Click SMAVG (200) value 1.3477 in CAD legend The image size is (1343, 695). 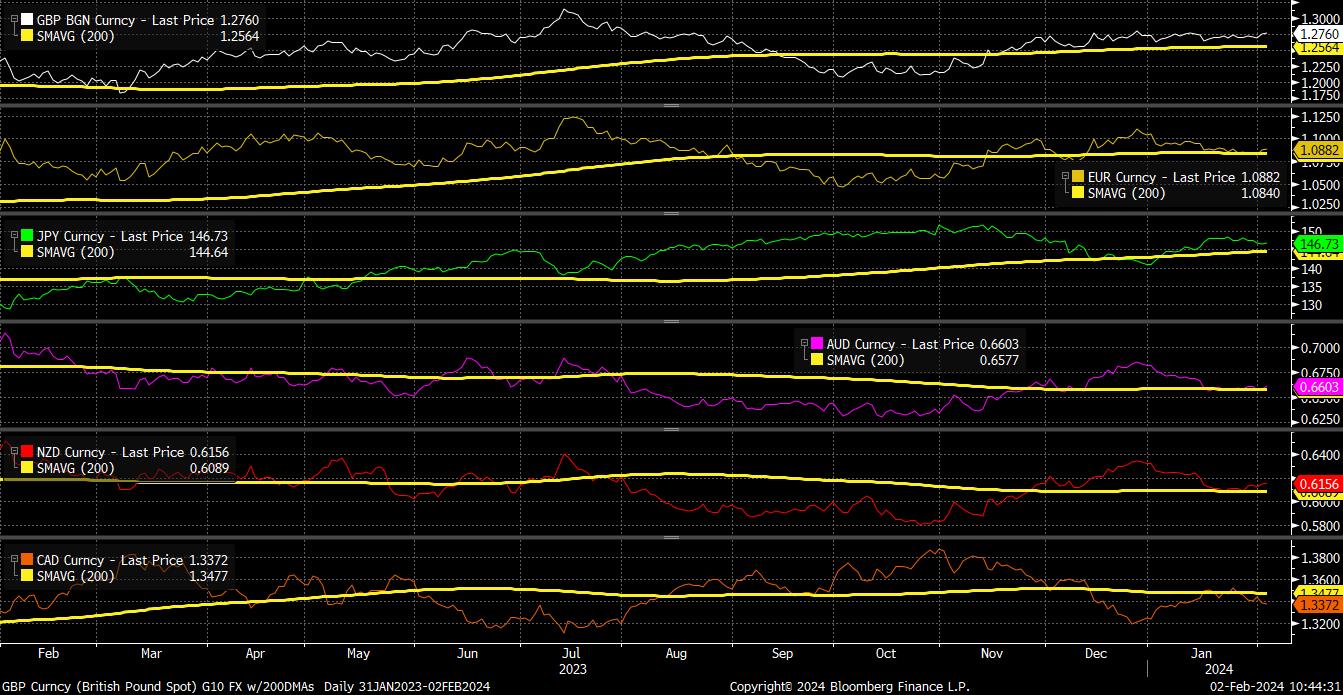(210, 576)
